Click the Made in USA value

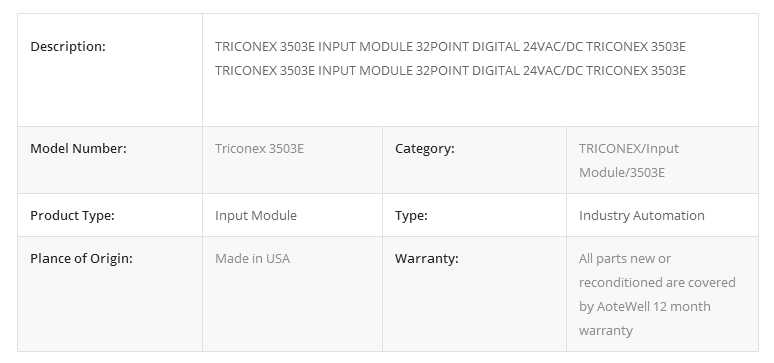pos(252,259)
